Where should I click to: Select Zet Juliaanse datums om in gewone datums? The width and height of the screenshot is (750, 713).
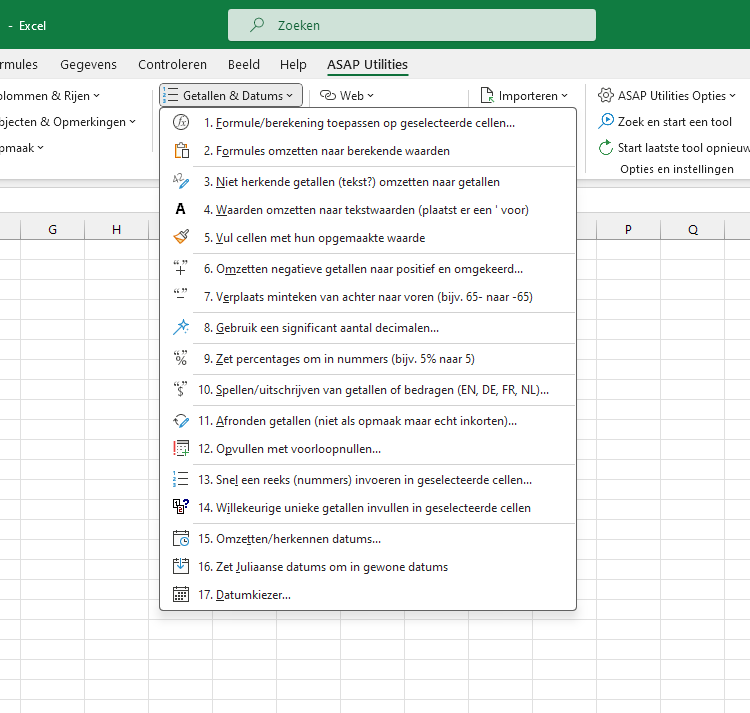point(367,567)
